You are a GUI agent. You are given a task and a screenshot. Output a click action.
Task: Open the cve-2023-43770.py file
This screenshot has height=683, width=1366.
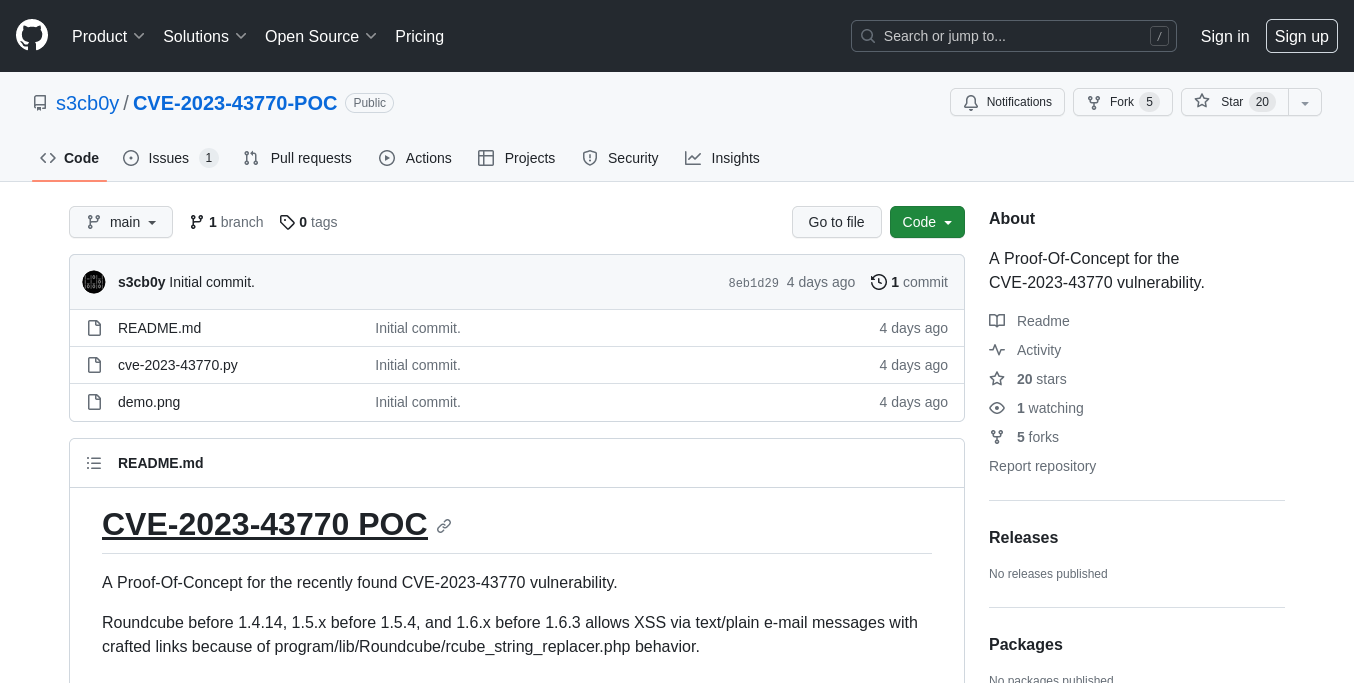pos(178,365)
